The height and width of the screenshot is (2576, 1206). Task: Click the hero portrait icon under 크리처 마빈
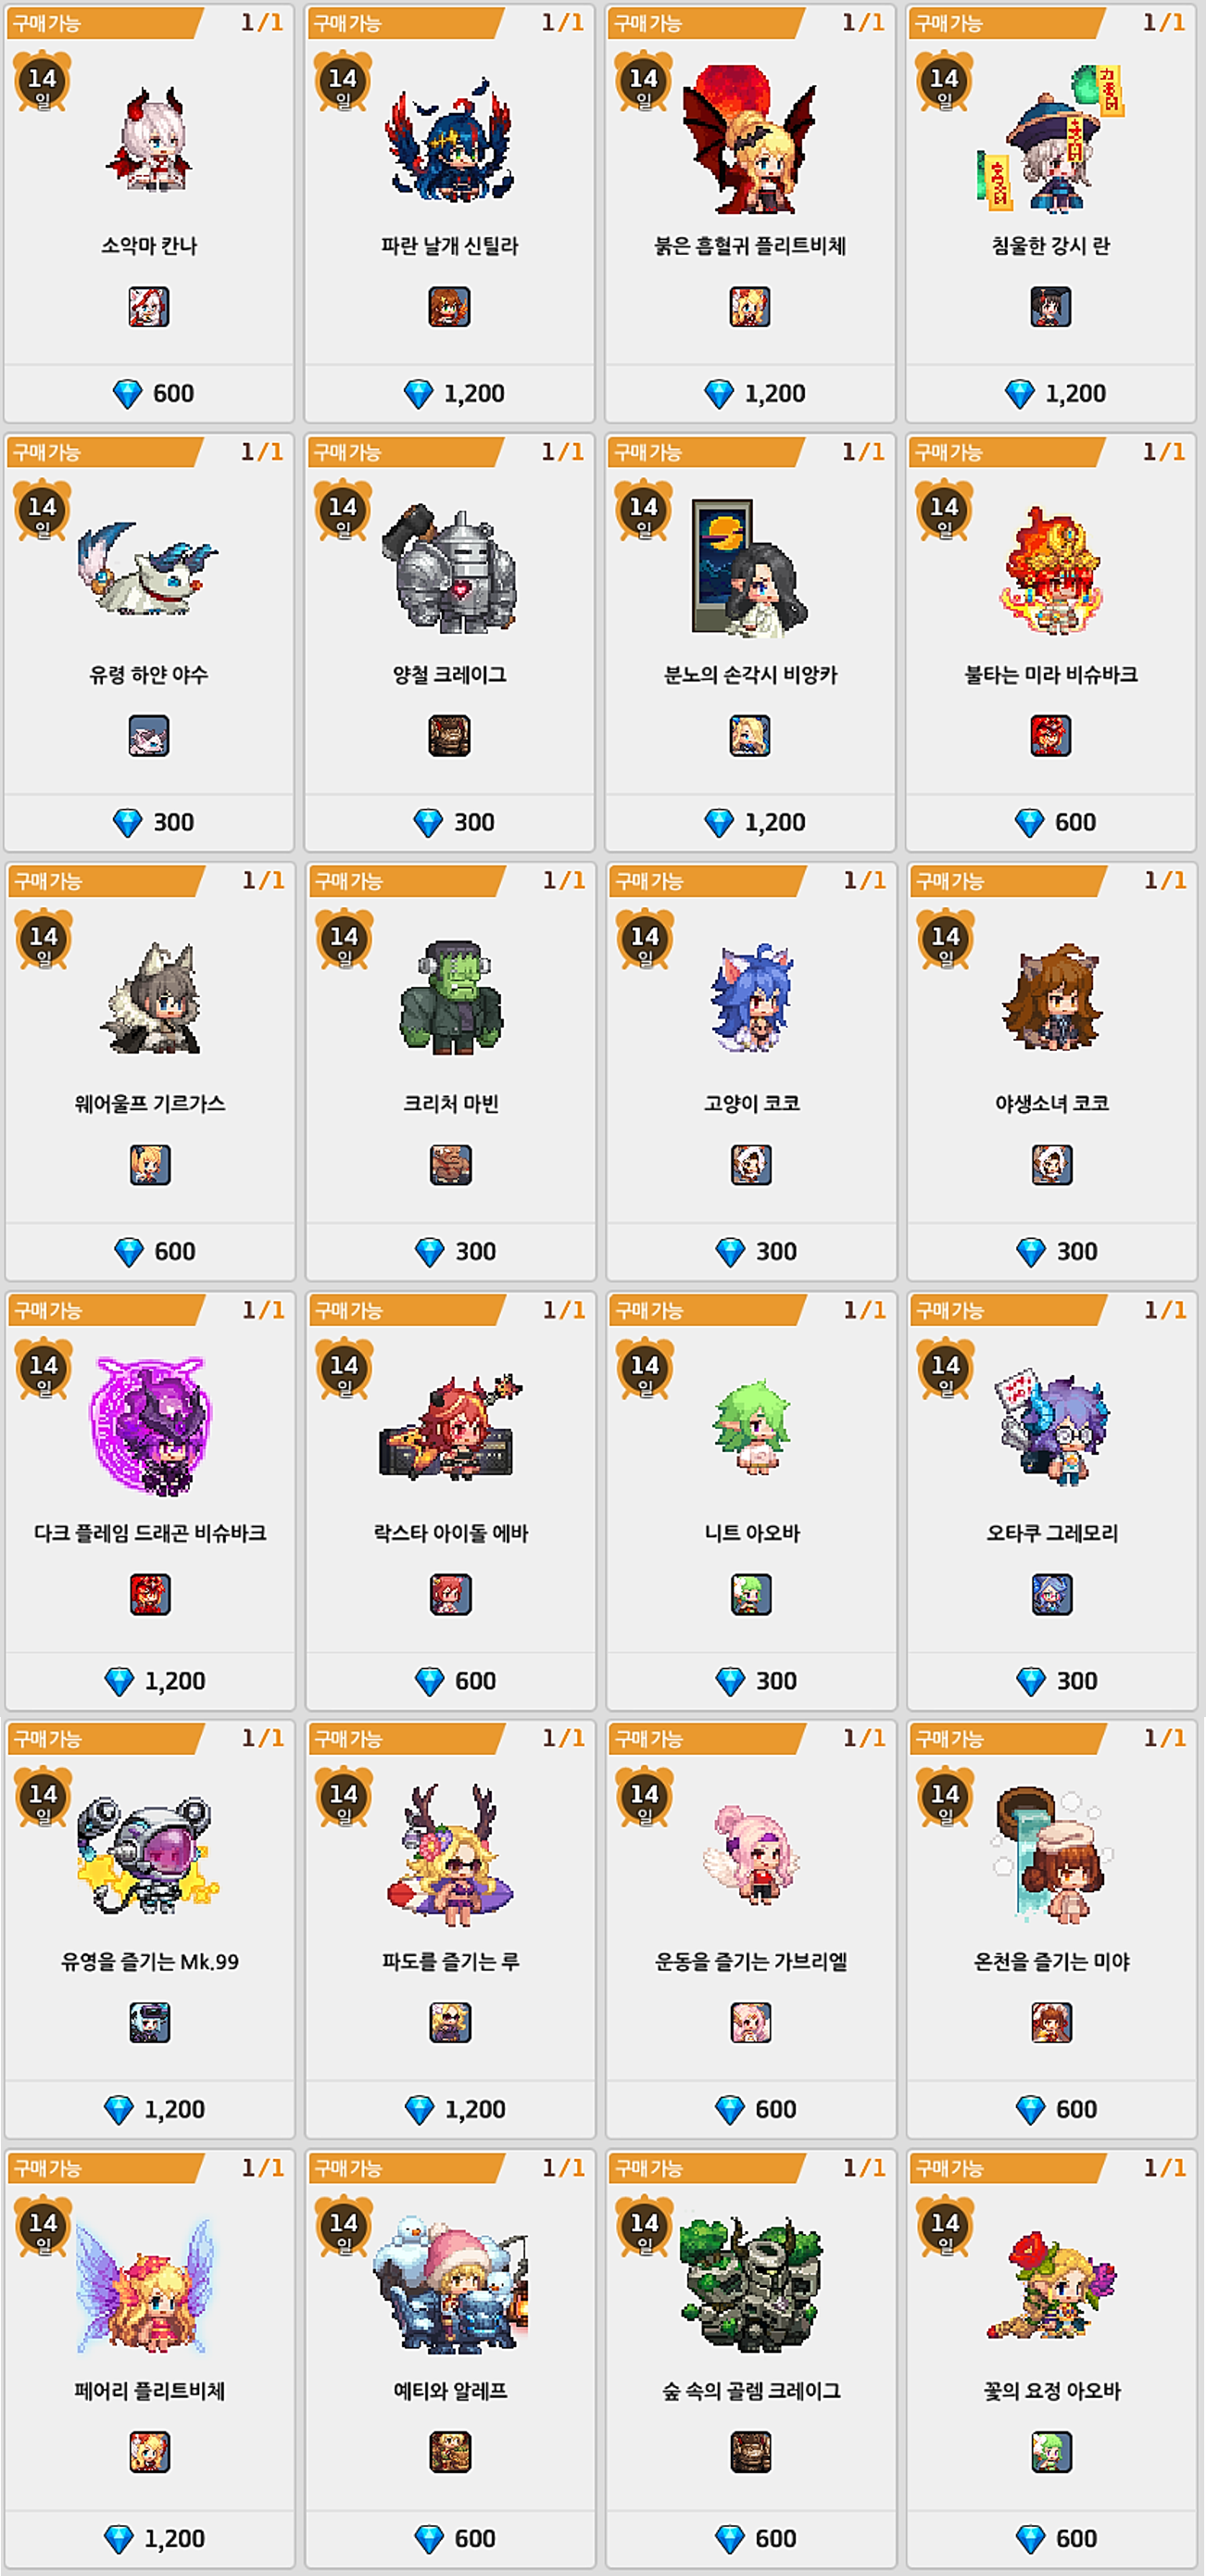point(451,1165)
